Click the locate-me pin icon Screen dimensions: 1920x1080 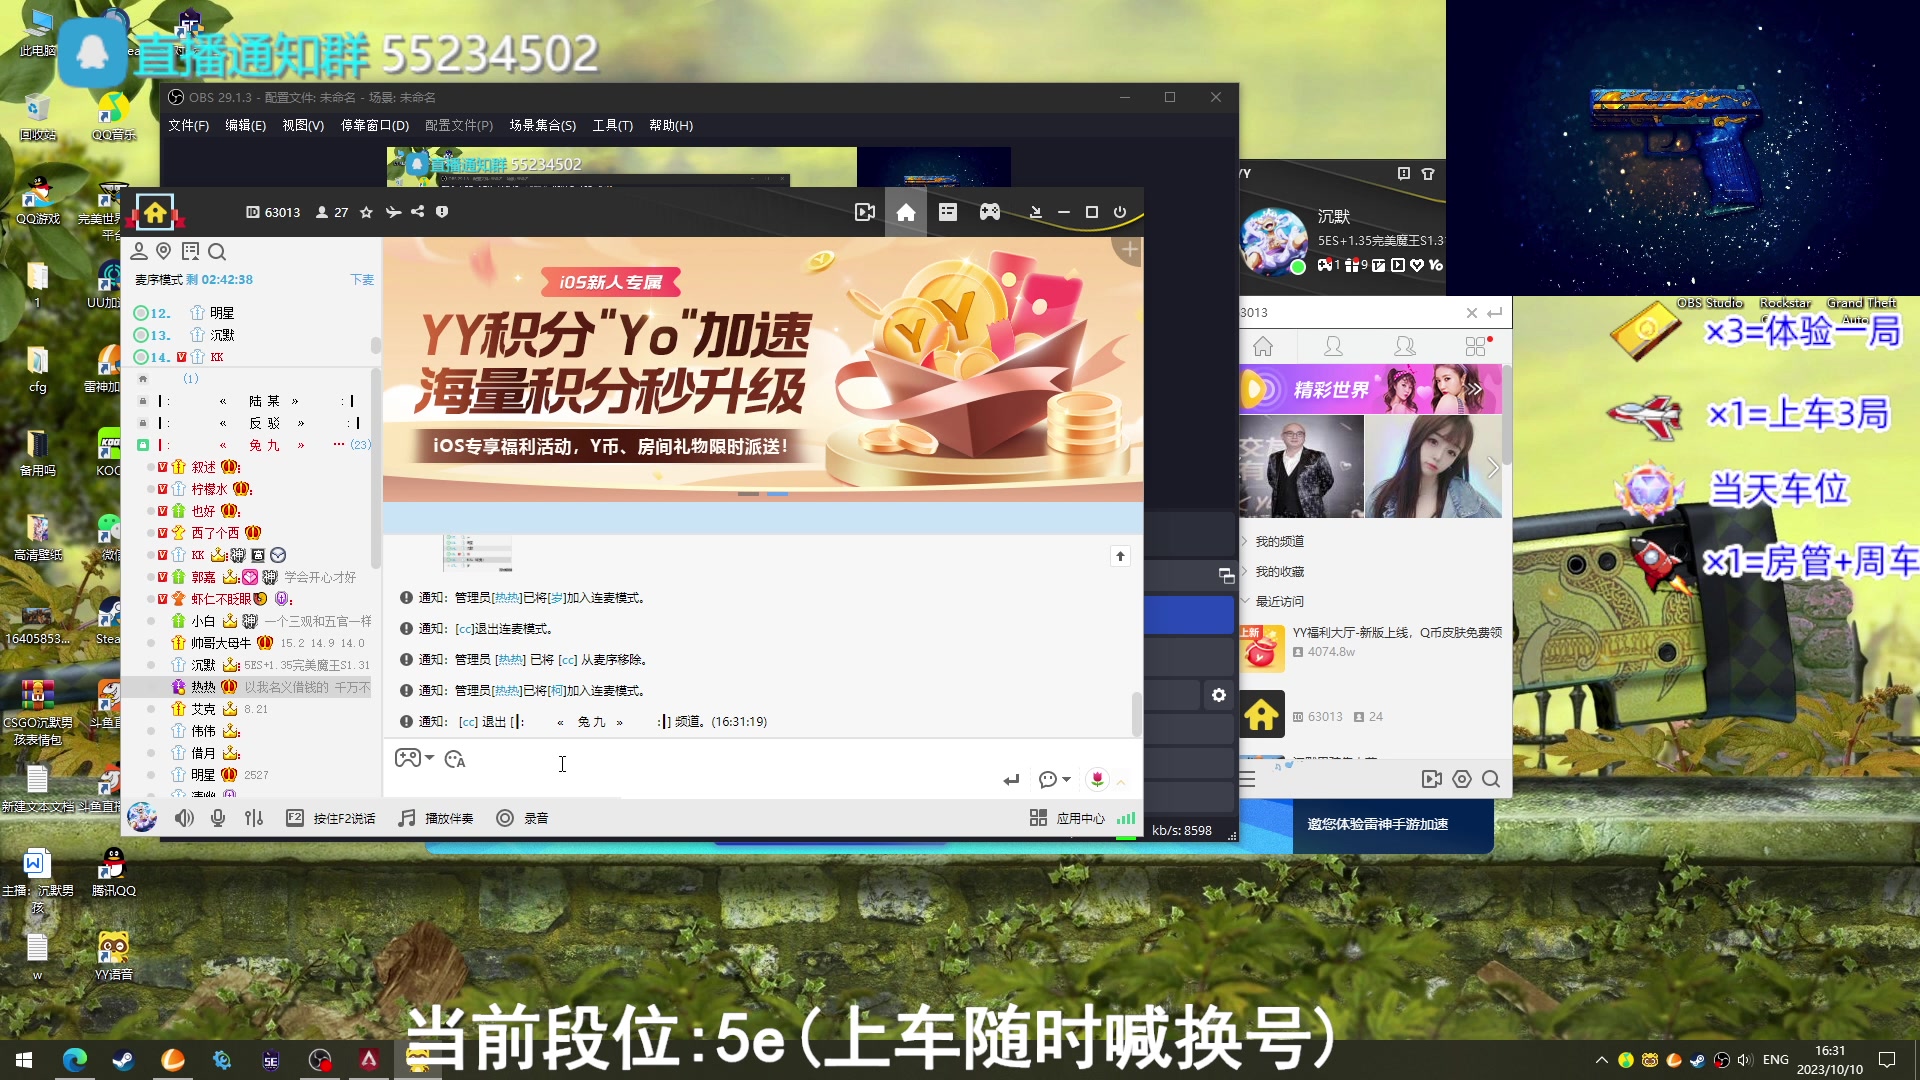click(164, 251)
